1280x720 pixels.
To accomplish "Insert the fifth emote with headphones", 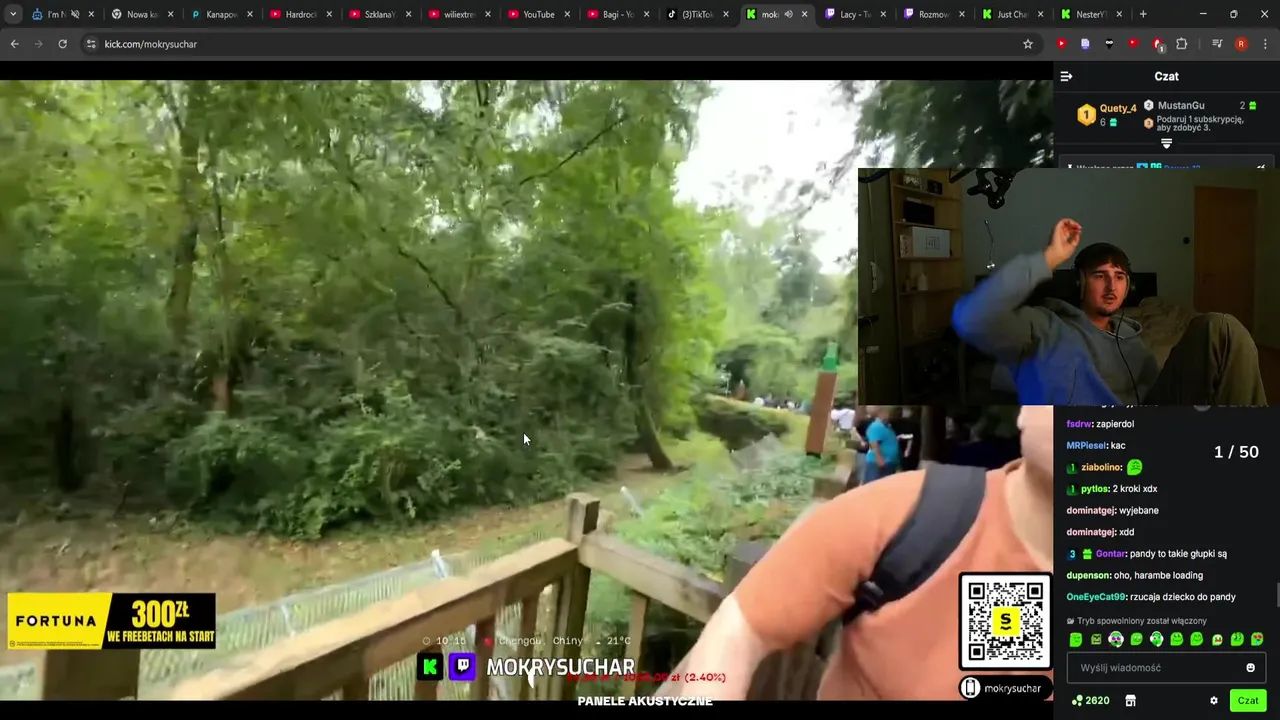I will pos(1156,640).
